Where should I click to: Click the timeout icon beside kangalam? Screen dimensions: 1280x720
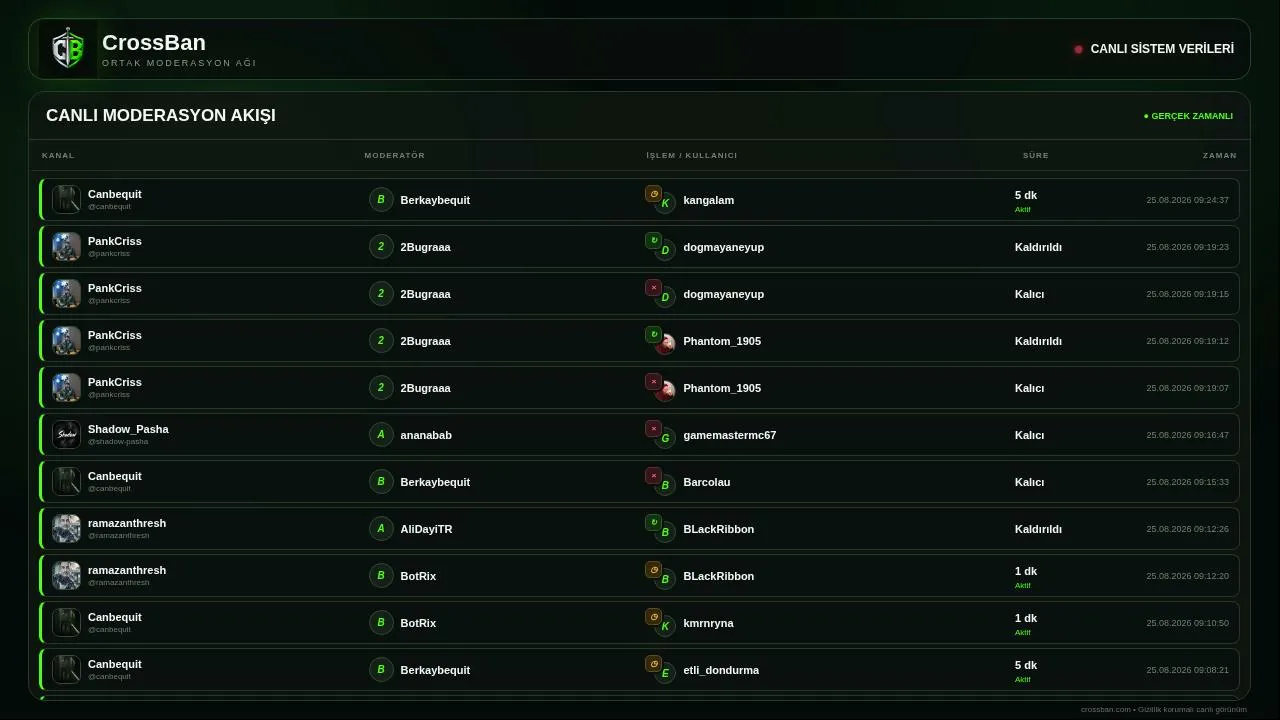(x=654, y=194)
